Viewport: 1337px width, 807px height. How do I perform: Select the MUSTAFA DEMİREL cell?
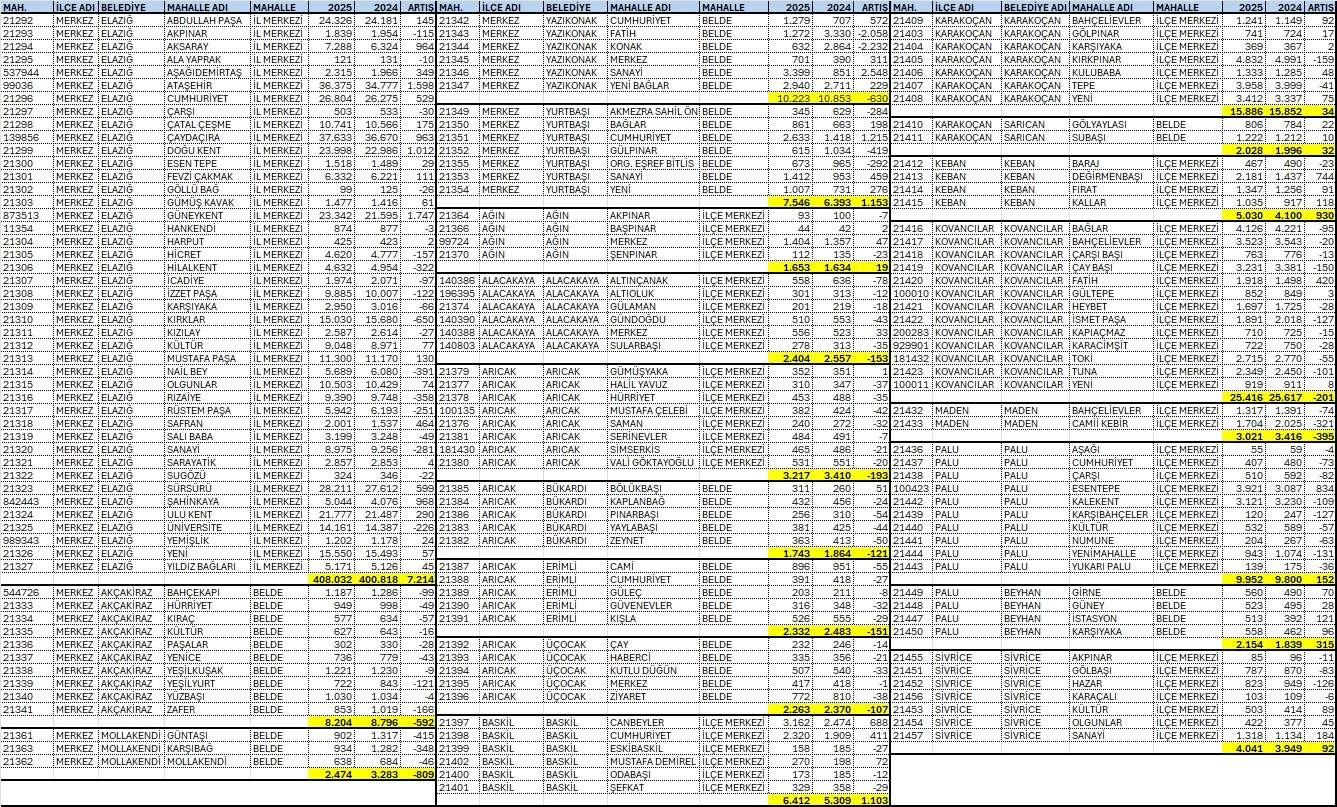[x=651, y=760]
